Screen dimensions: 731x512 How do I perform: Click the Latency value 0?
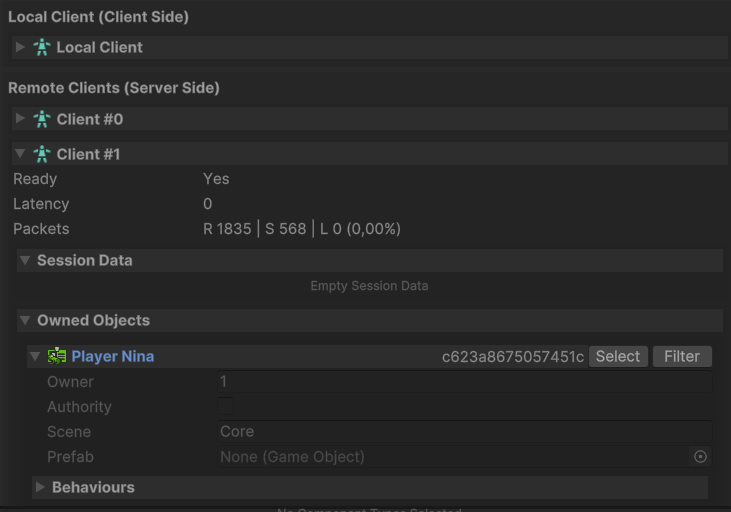click(207, 204)
